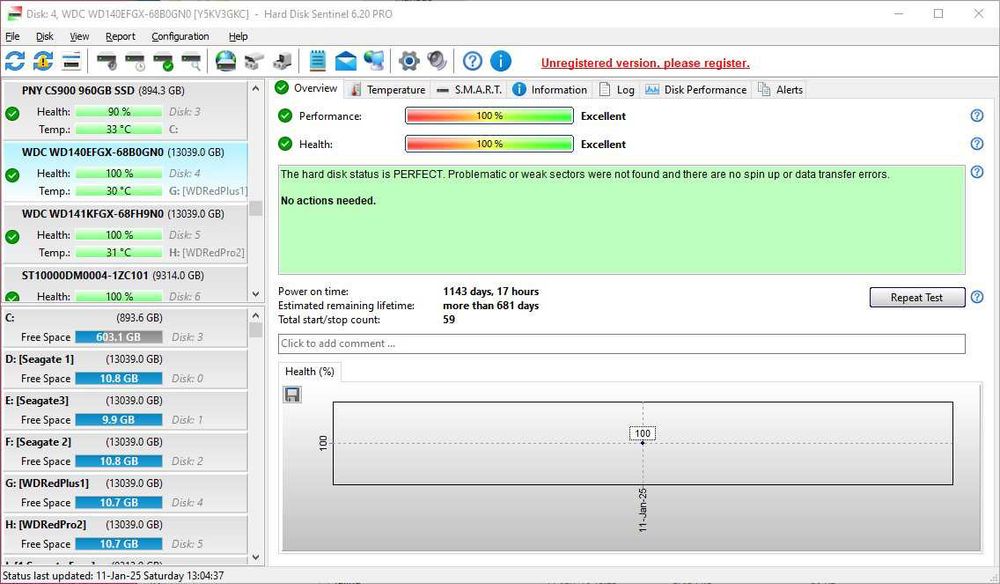Click the status last updated bar text
The image size is (1000, 584).
click(x=114, y=576)
